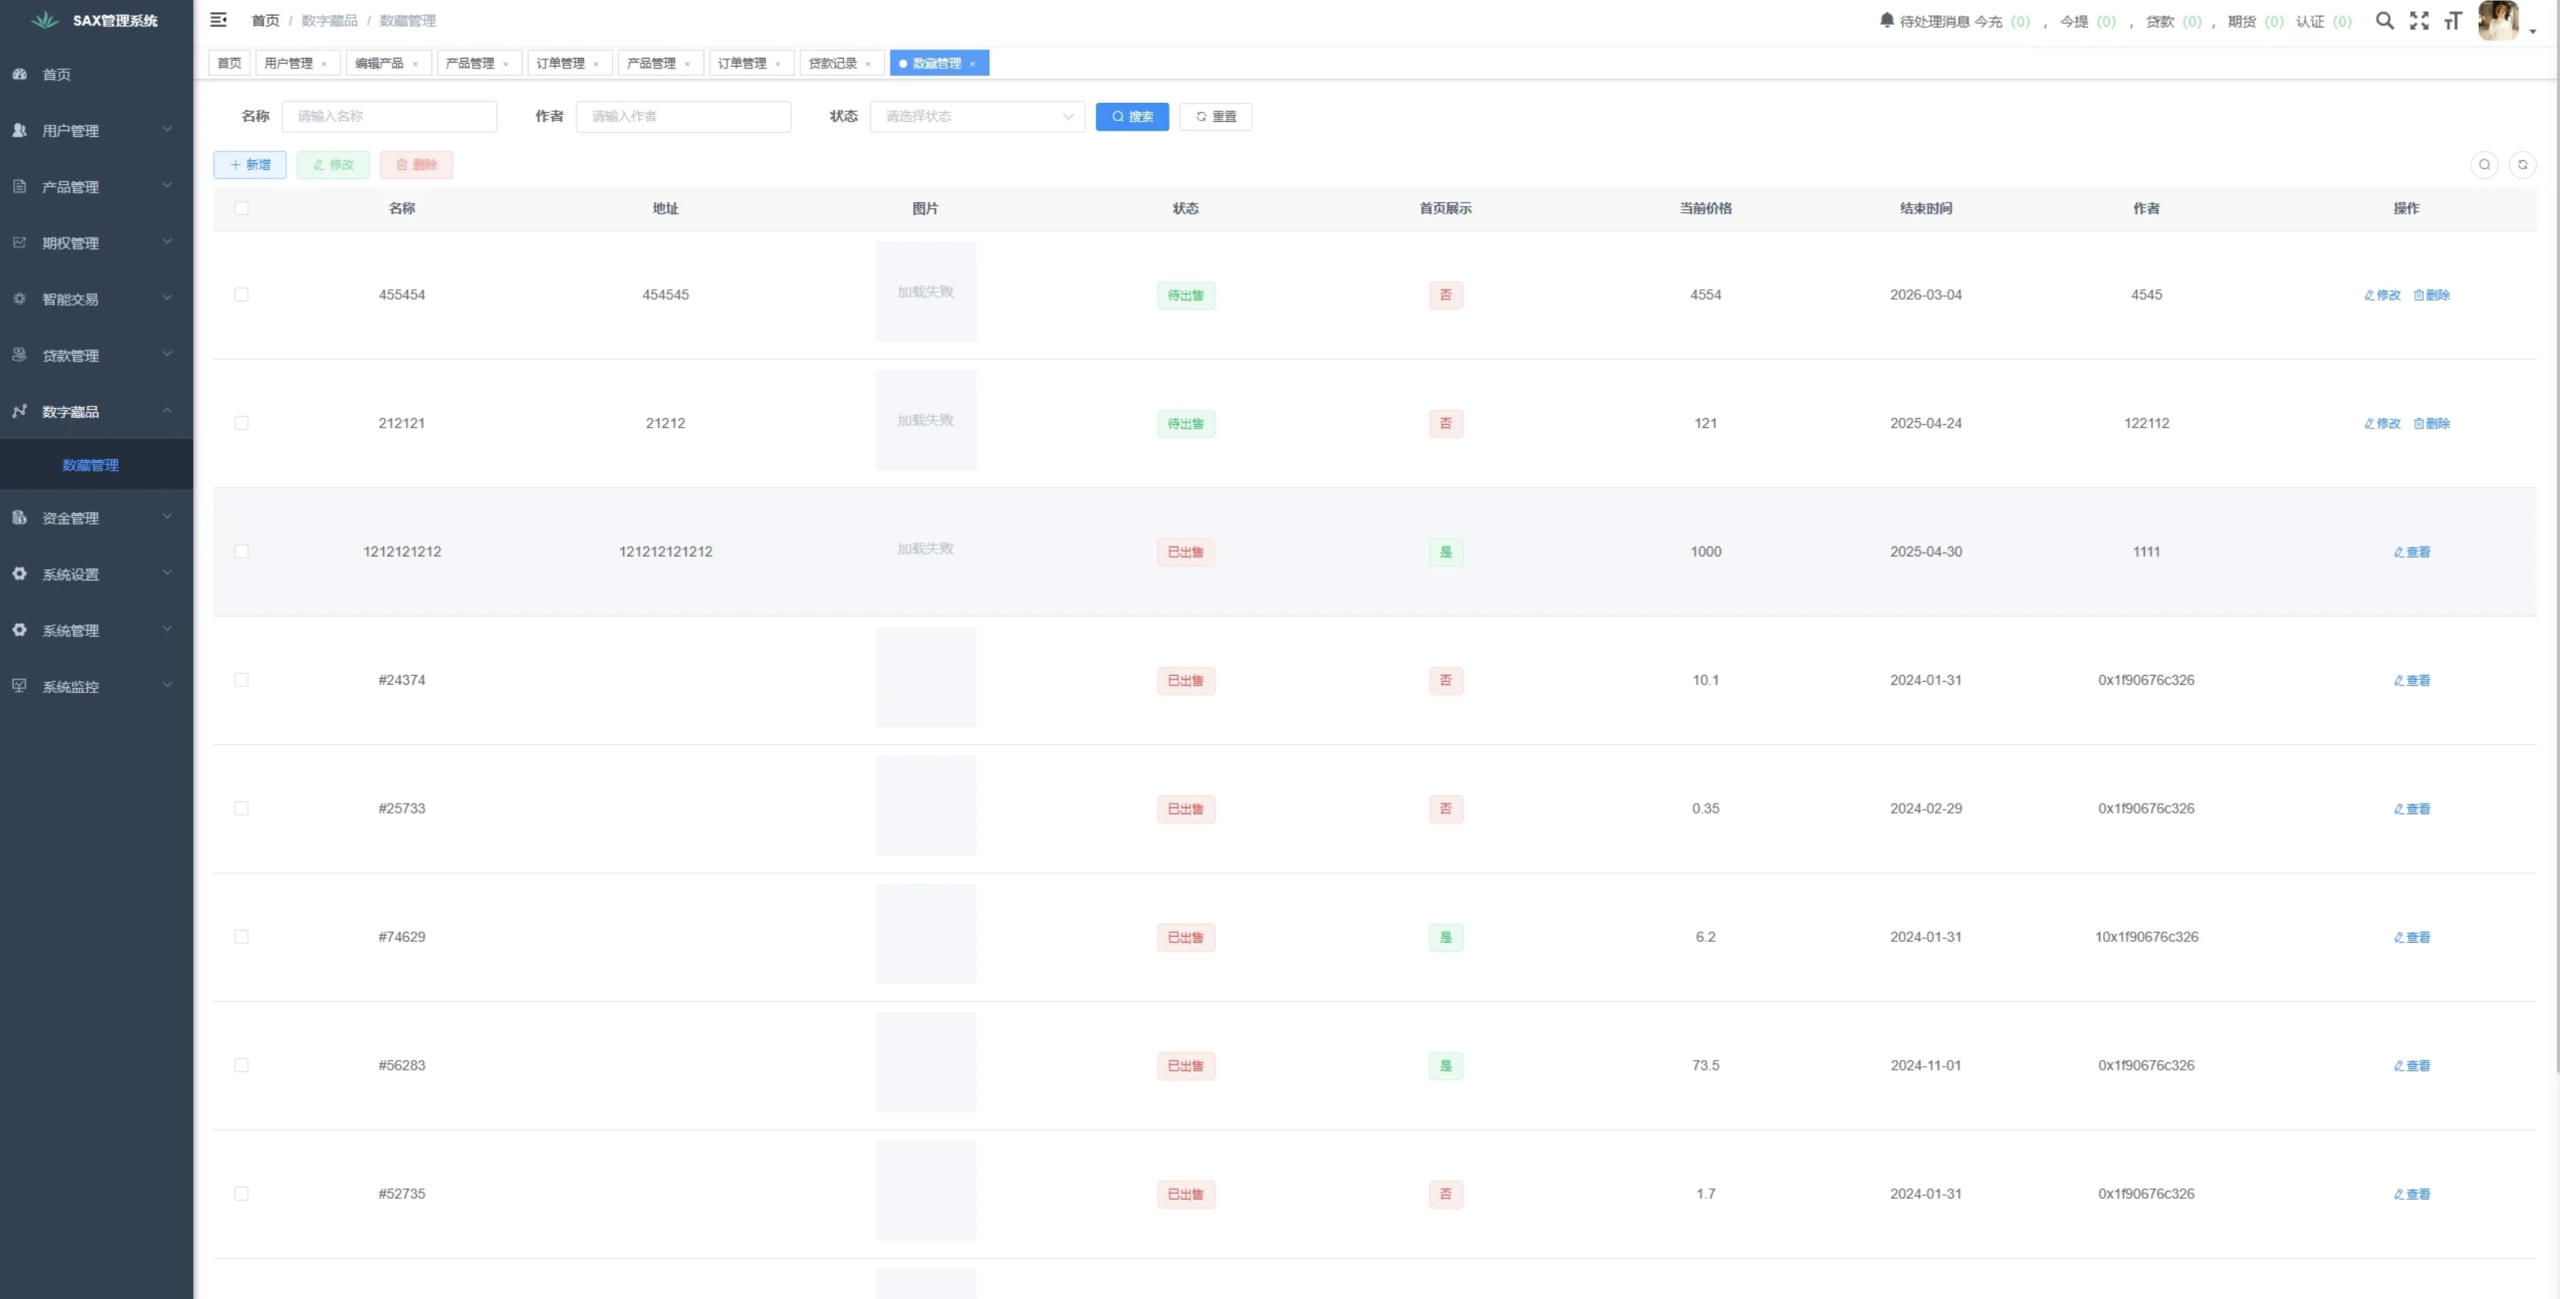Expand 用户管理 sidebar menu

(x=96, y=130)
